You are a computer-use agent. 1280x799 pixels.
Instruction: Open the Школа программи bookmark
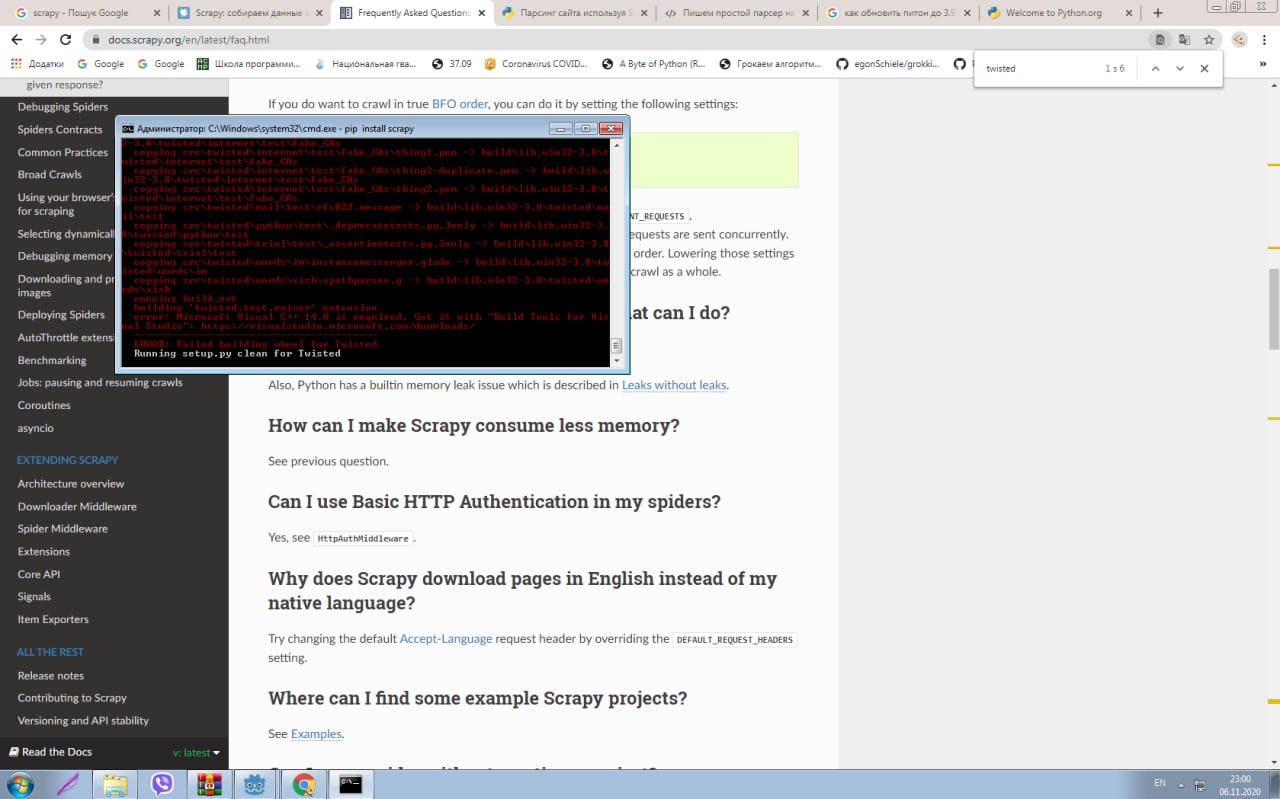click(x=249, y=63)
